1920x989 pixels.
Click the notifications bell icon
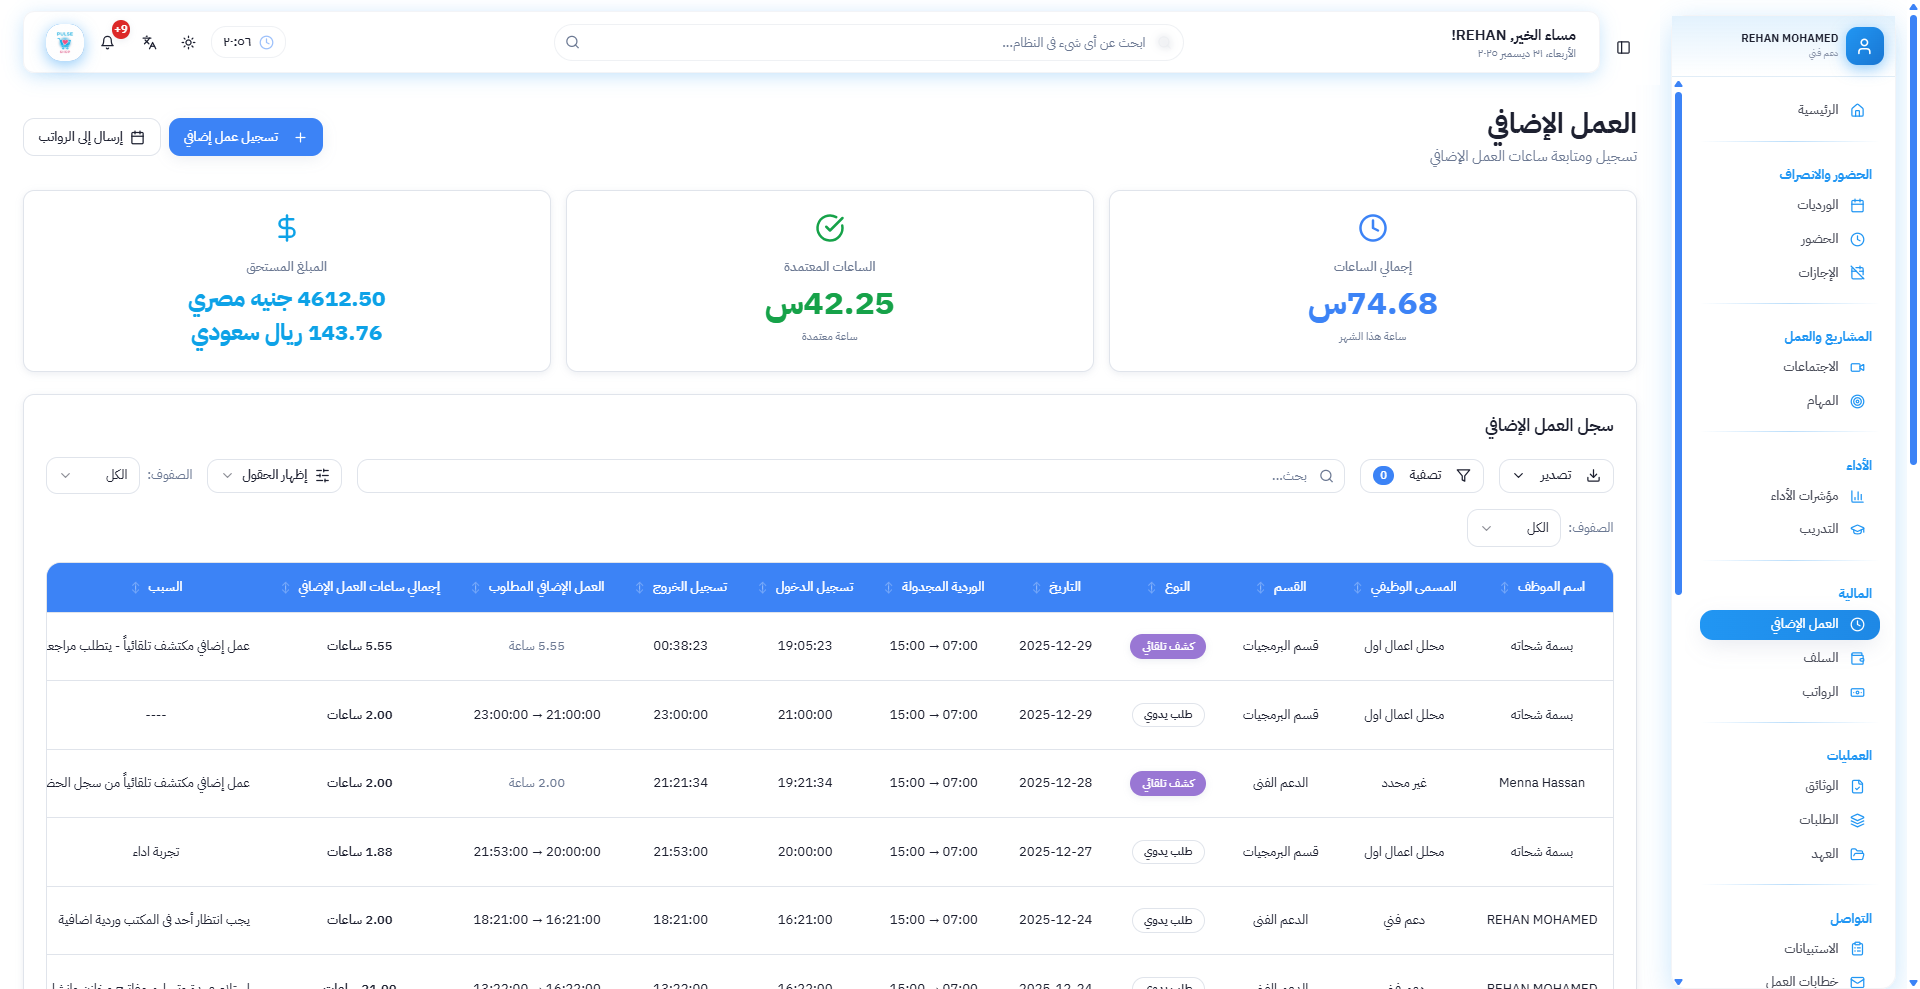(108, 42)
